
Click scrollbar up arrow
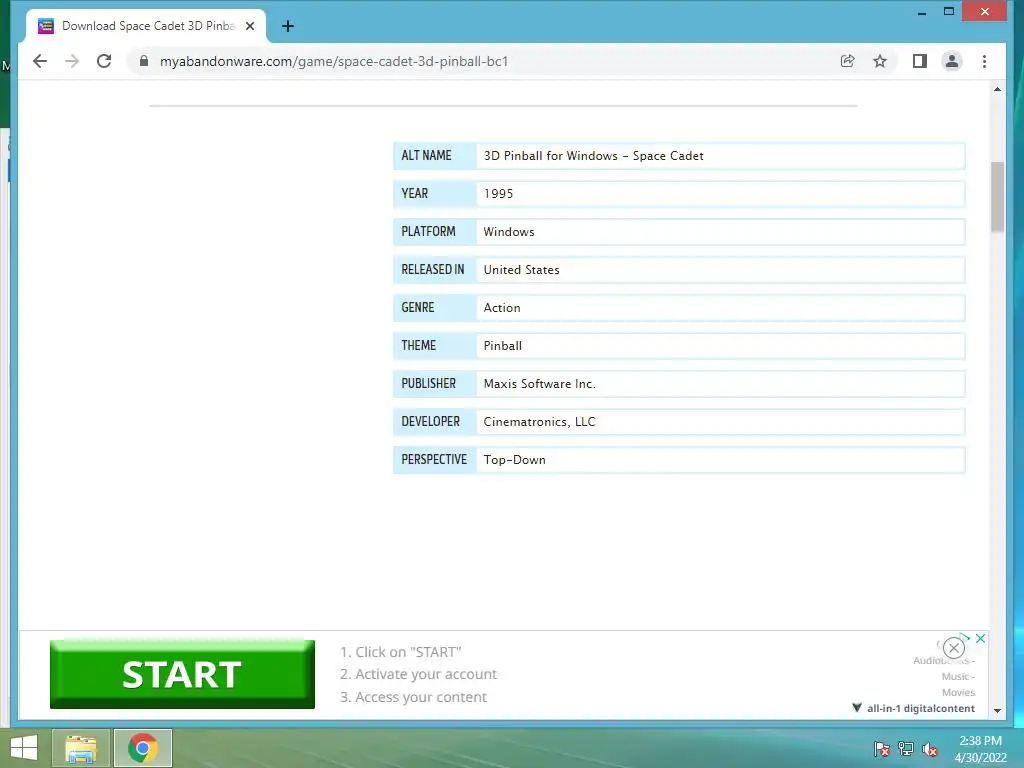(997, 89)
